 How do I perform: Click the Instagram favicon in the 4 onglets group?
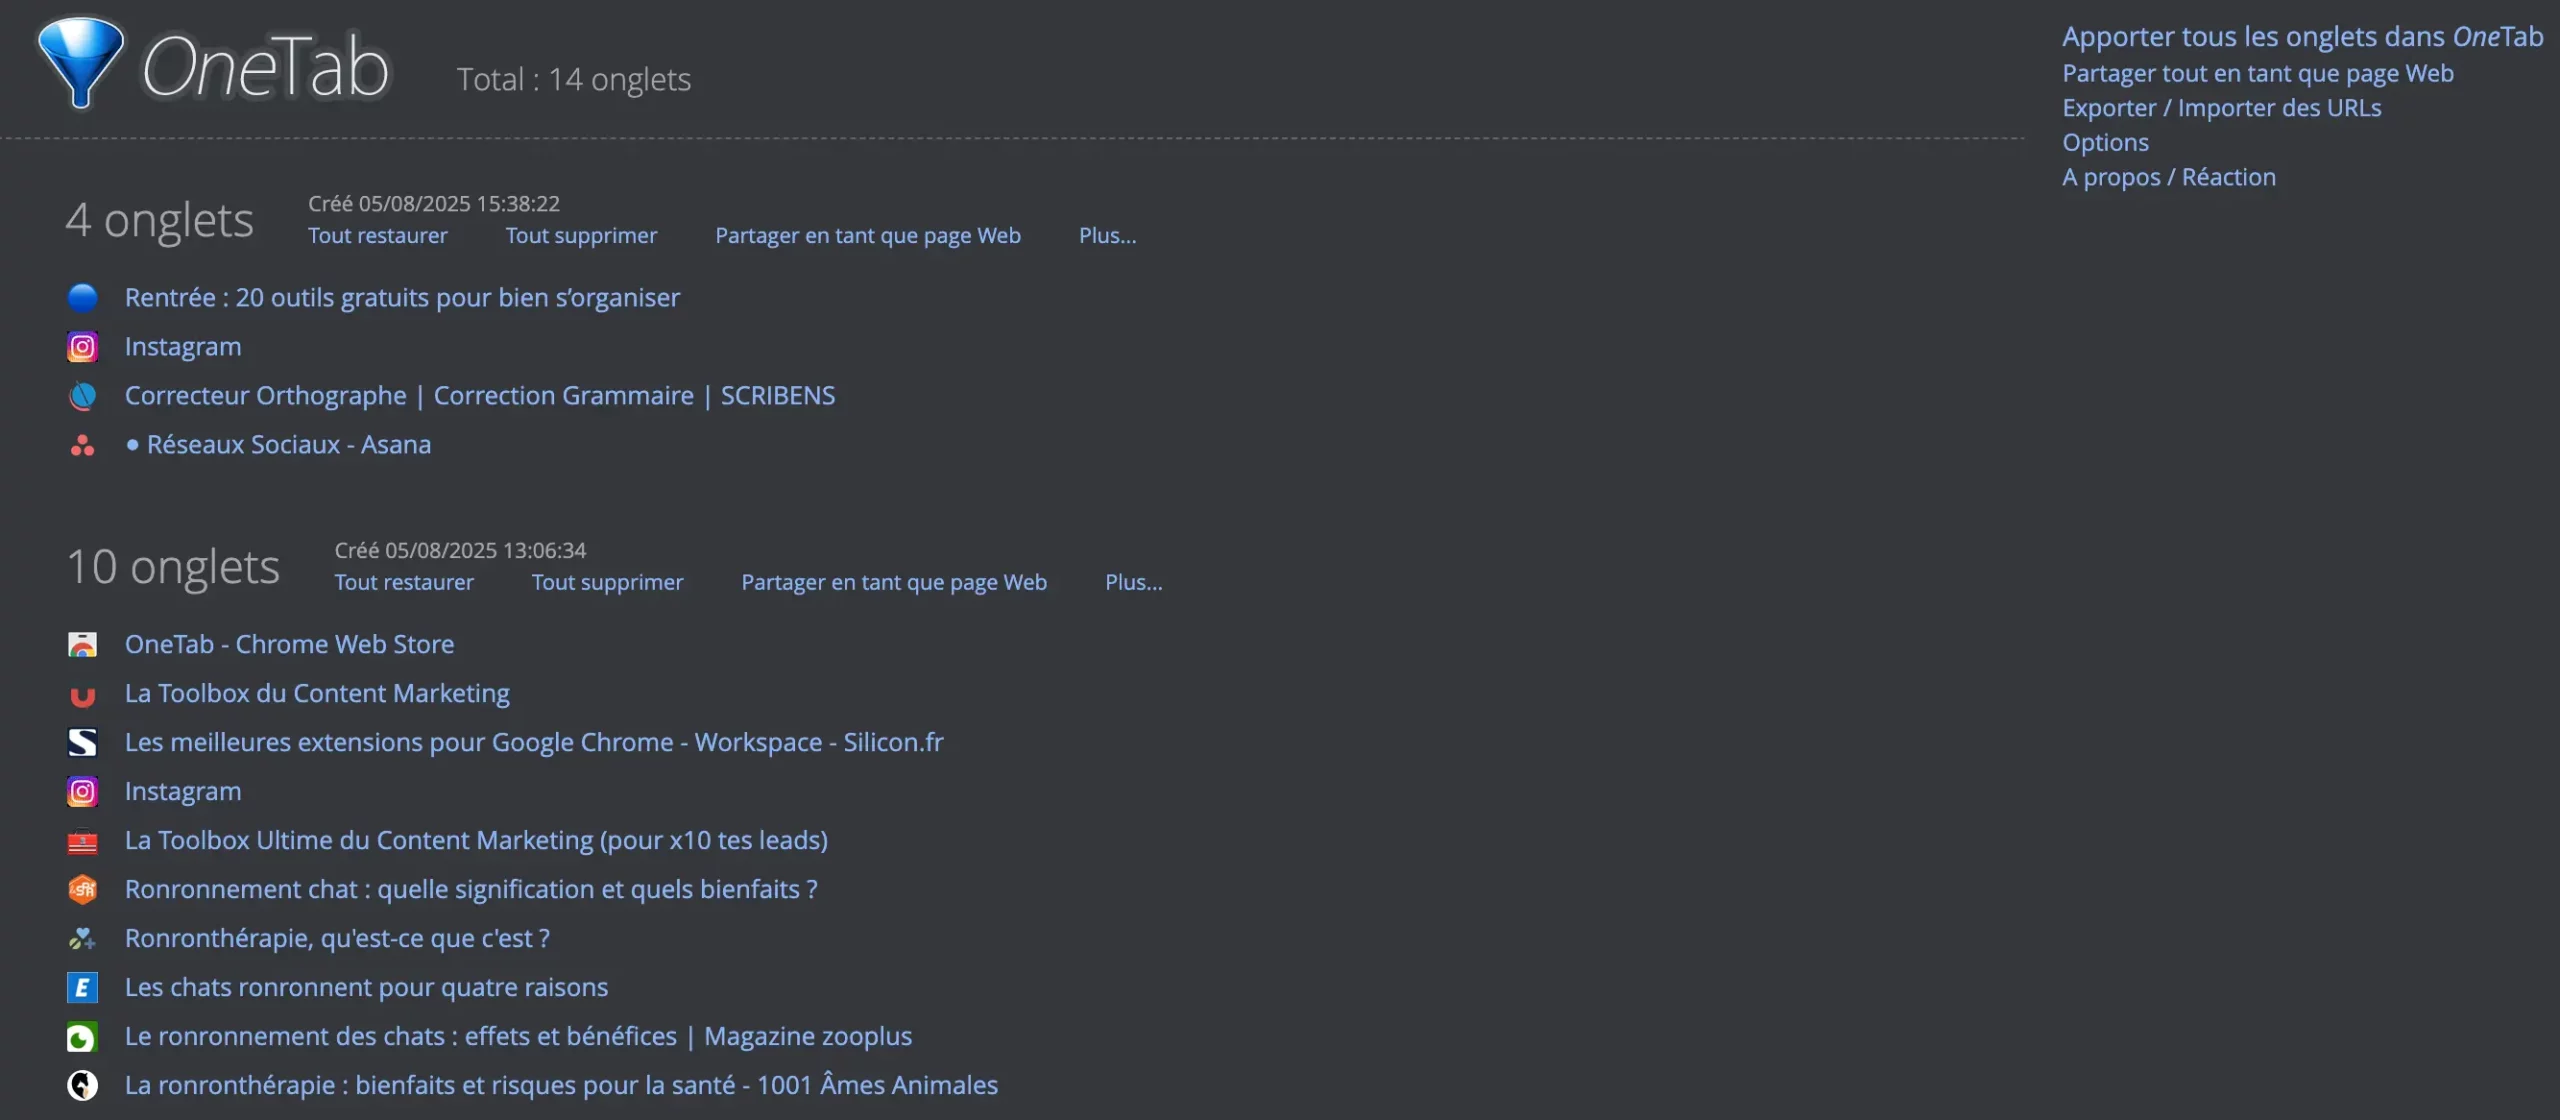tap(82, 347)
